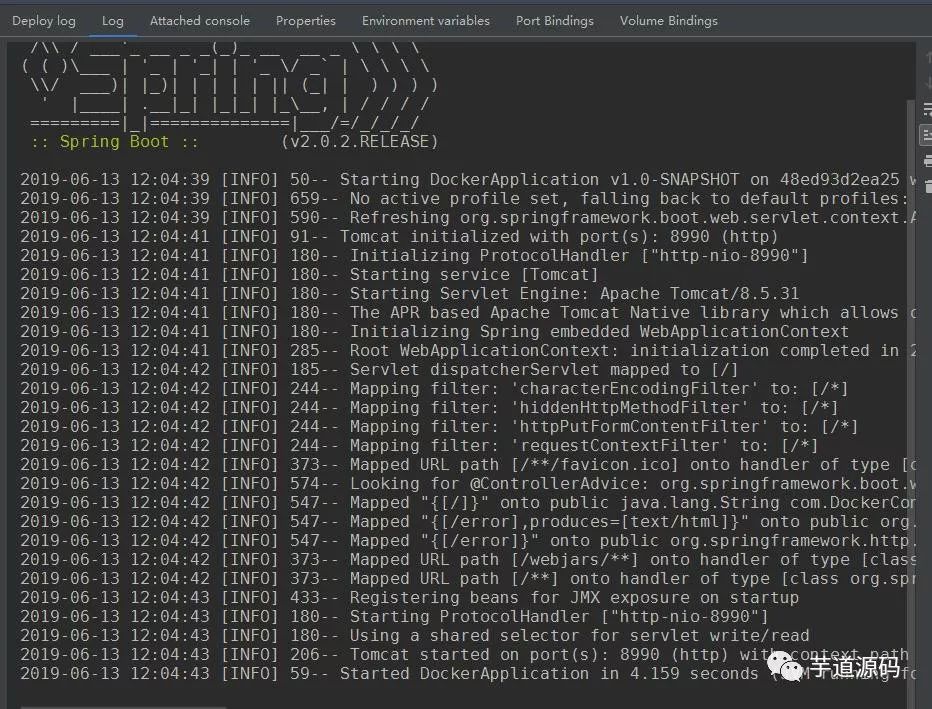Image resolution: width=932 pixels, height=709 pixels.
Task: Toggle soft-wrap icon in log toolbar
Action: pos(927,109)
